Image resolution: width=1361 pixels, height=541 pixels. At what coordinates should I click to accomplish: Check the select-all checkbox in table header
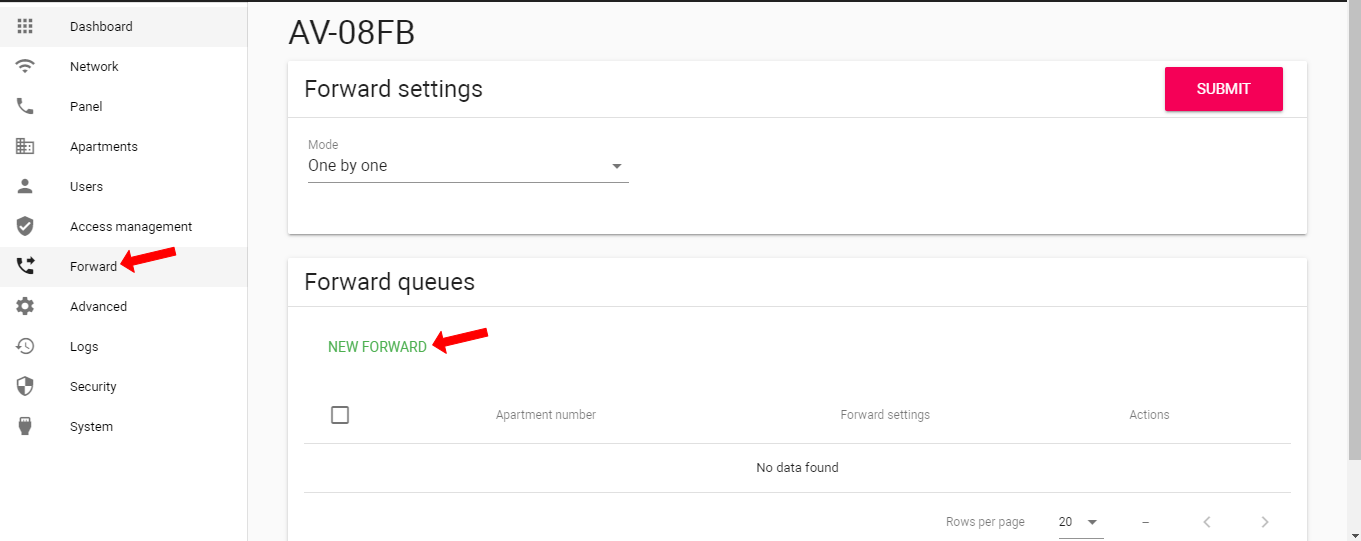tap(340, 415)
